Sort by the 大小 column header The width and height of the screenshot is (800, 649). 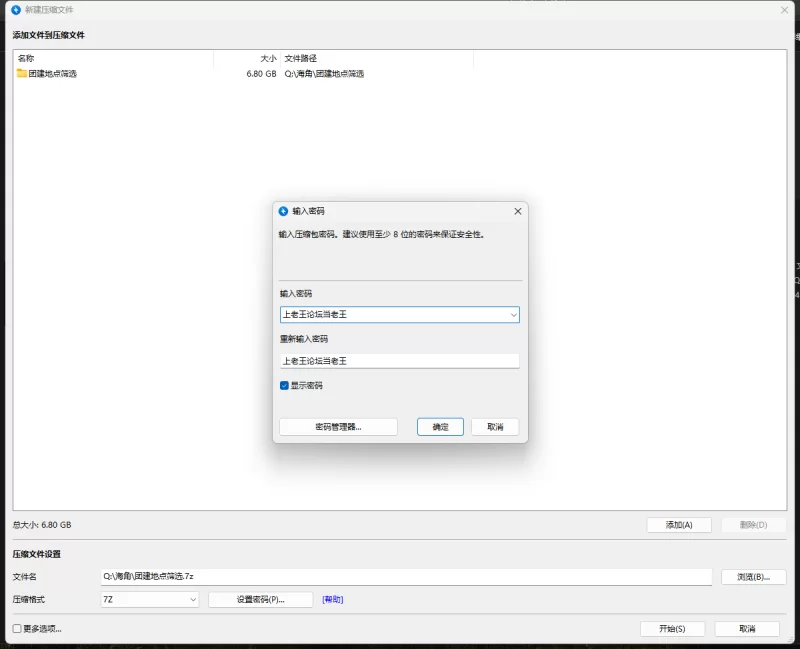click(x=247, y=58)
